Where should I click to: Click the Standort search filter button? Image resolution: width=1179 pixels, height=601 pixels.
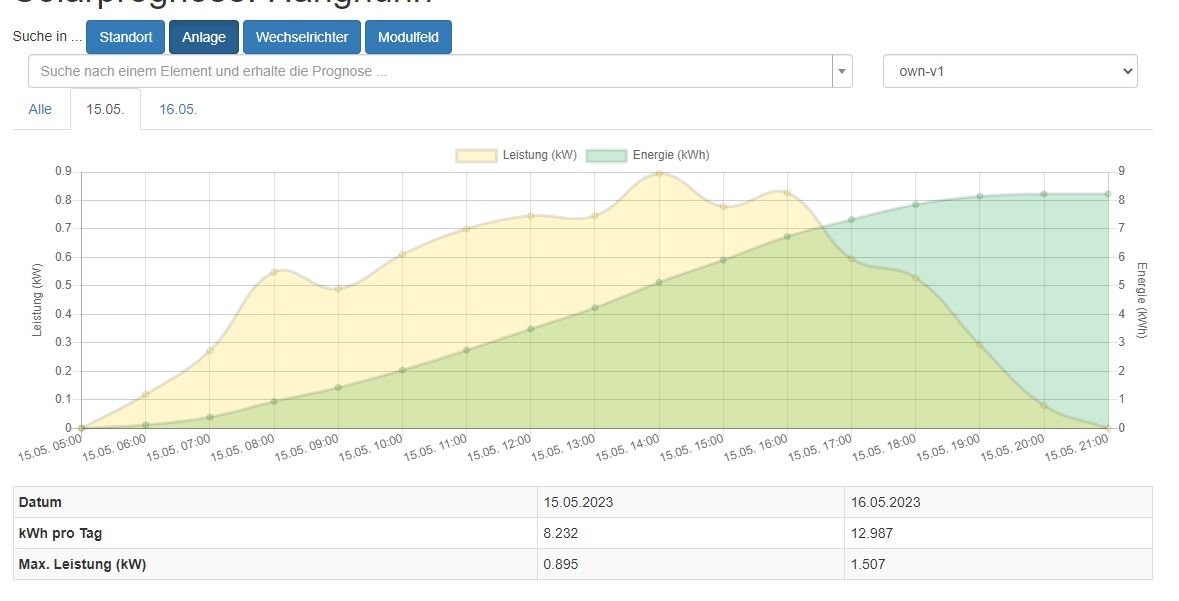(x=125, y=37)
